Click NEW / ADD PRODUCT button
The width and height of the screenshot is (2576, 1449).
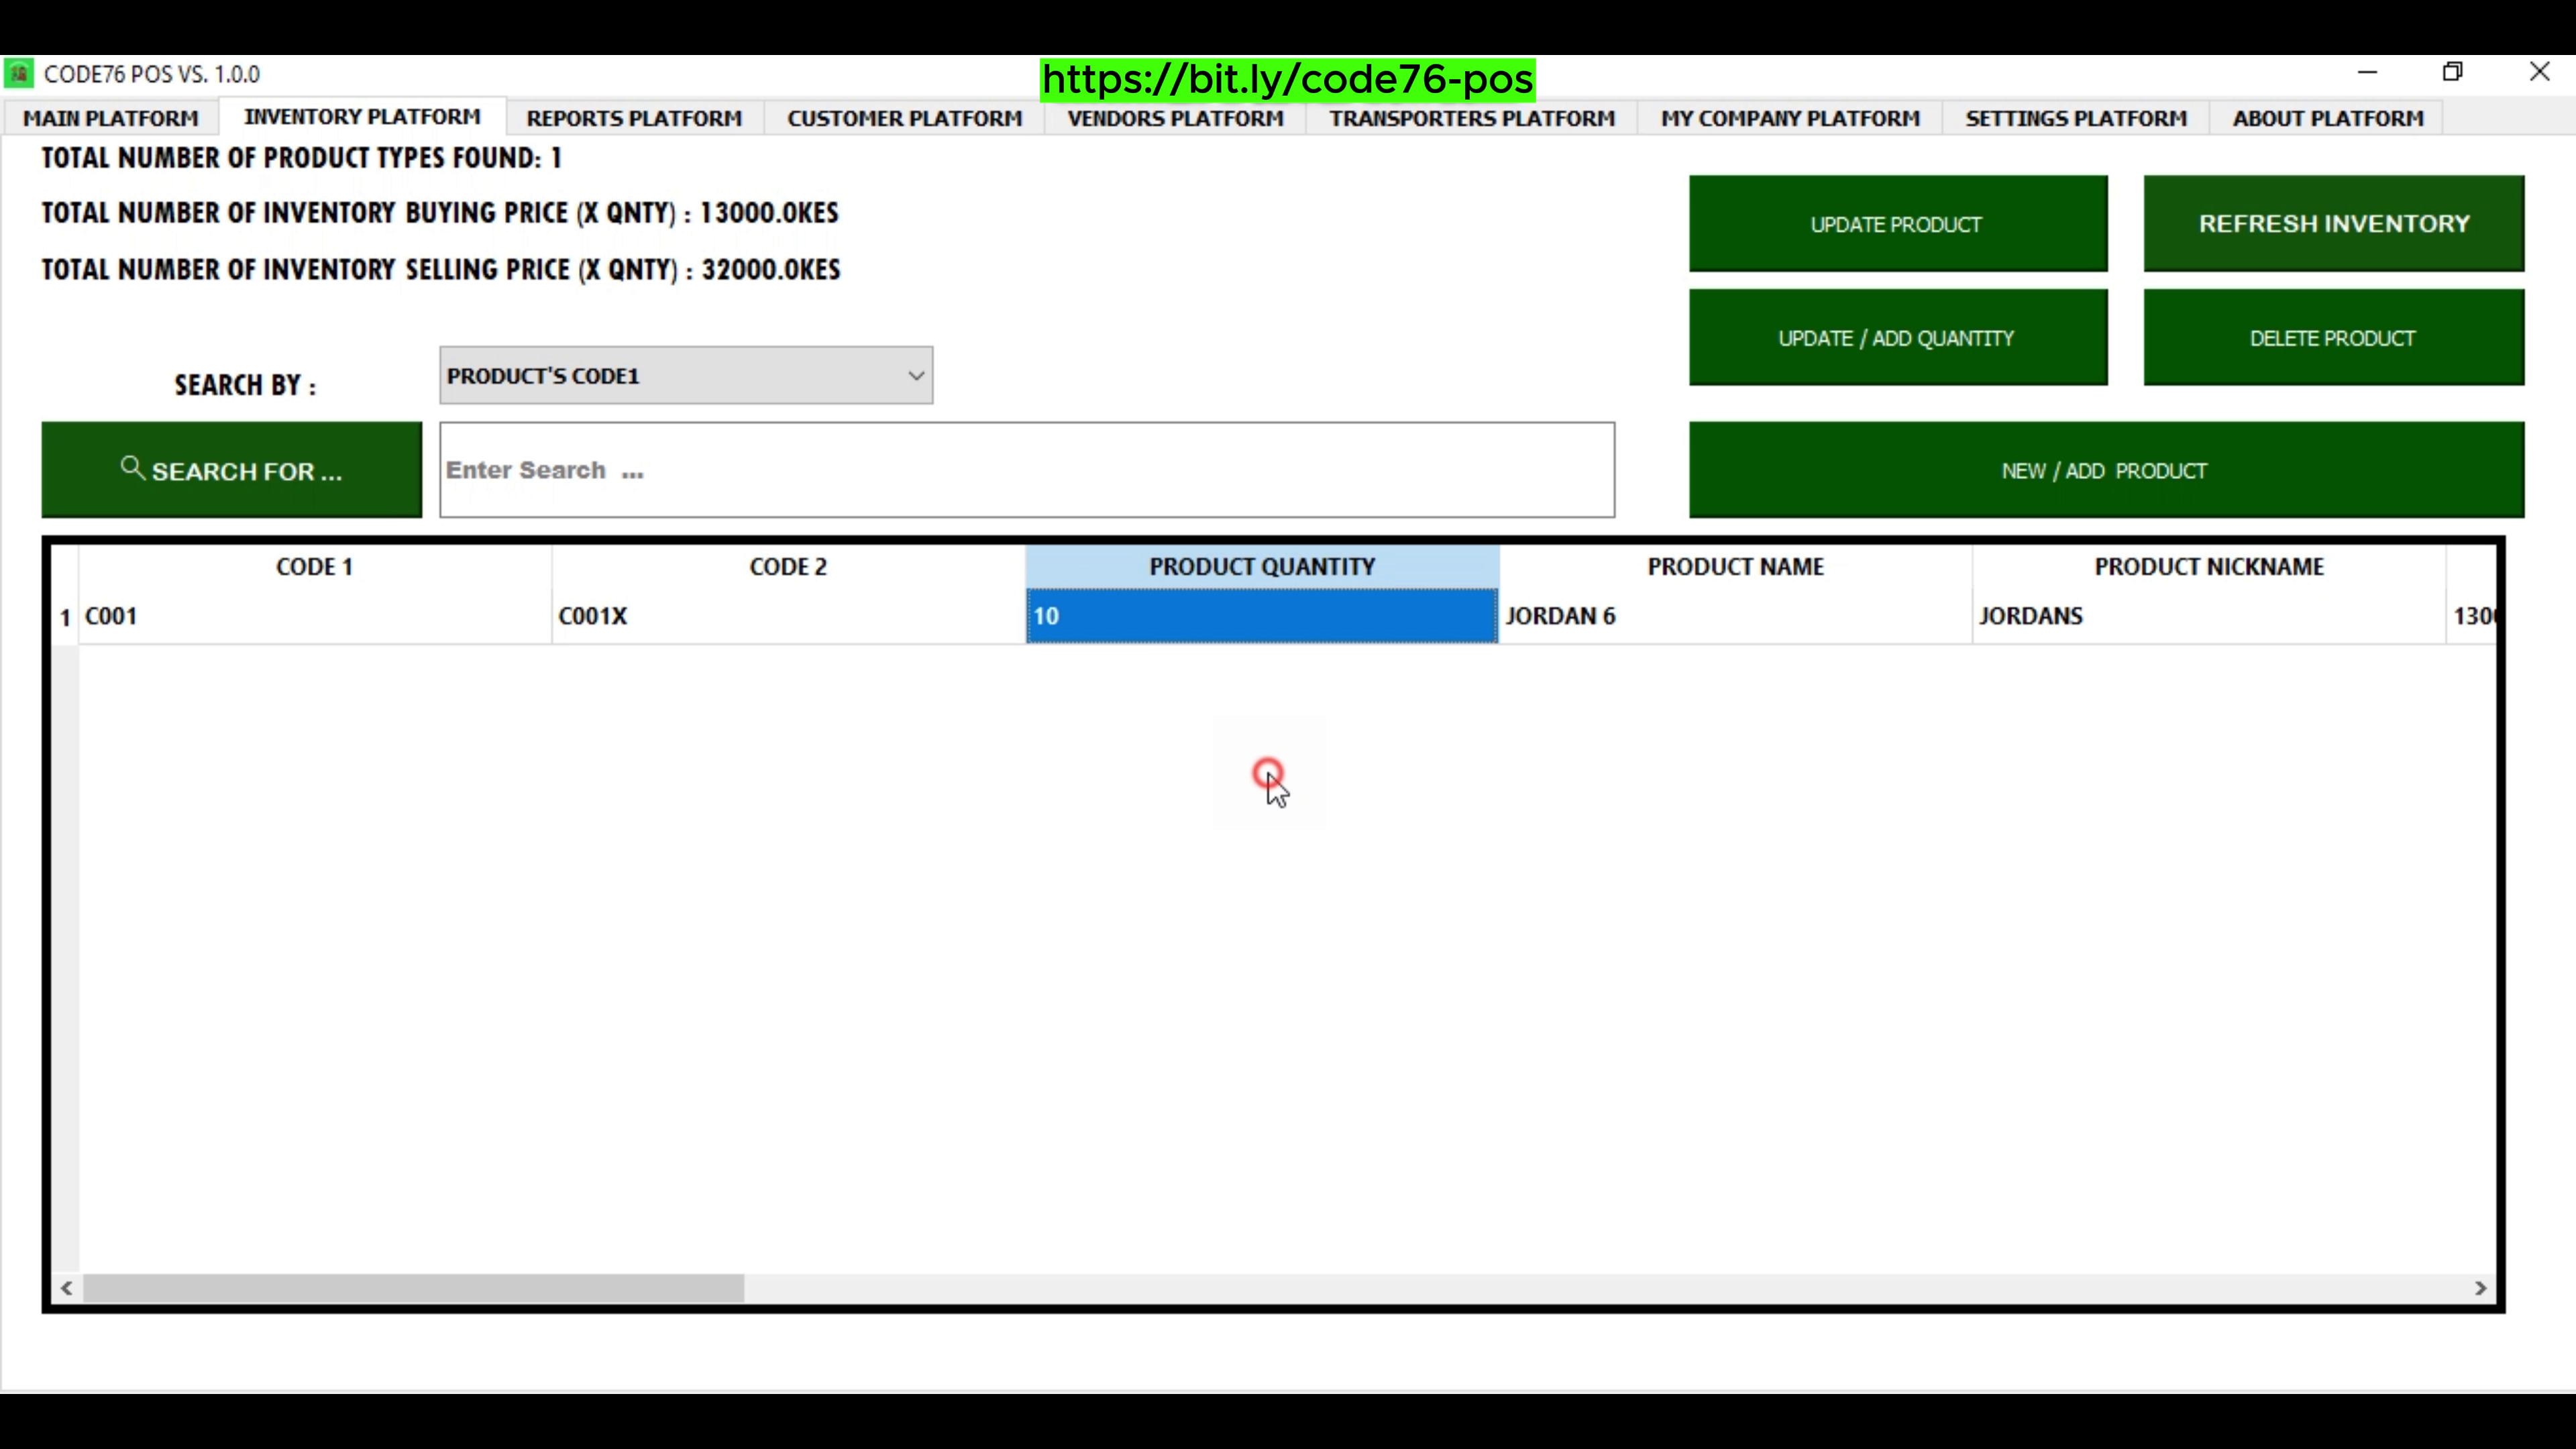click(2106, 470)
